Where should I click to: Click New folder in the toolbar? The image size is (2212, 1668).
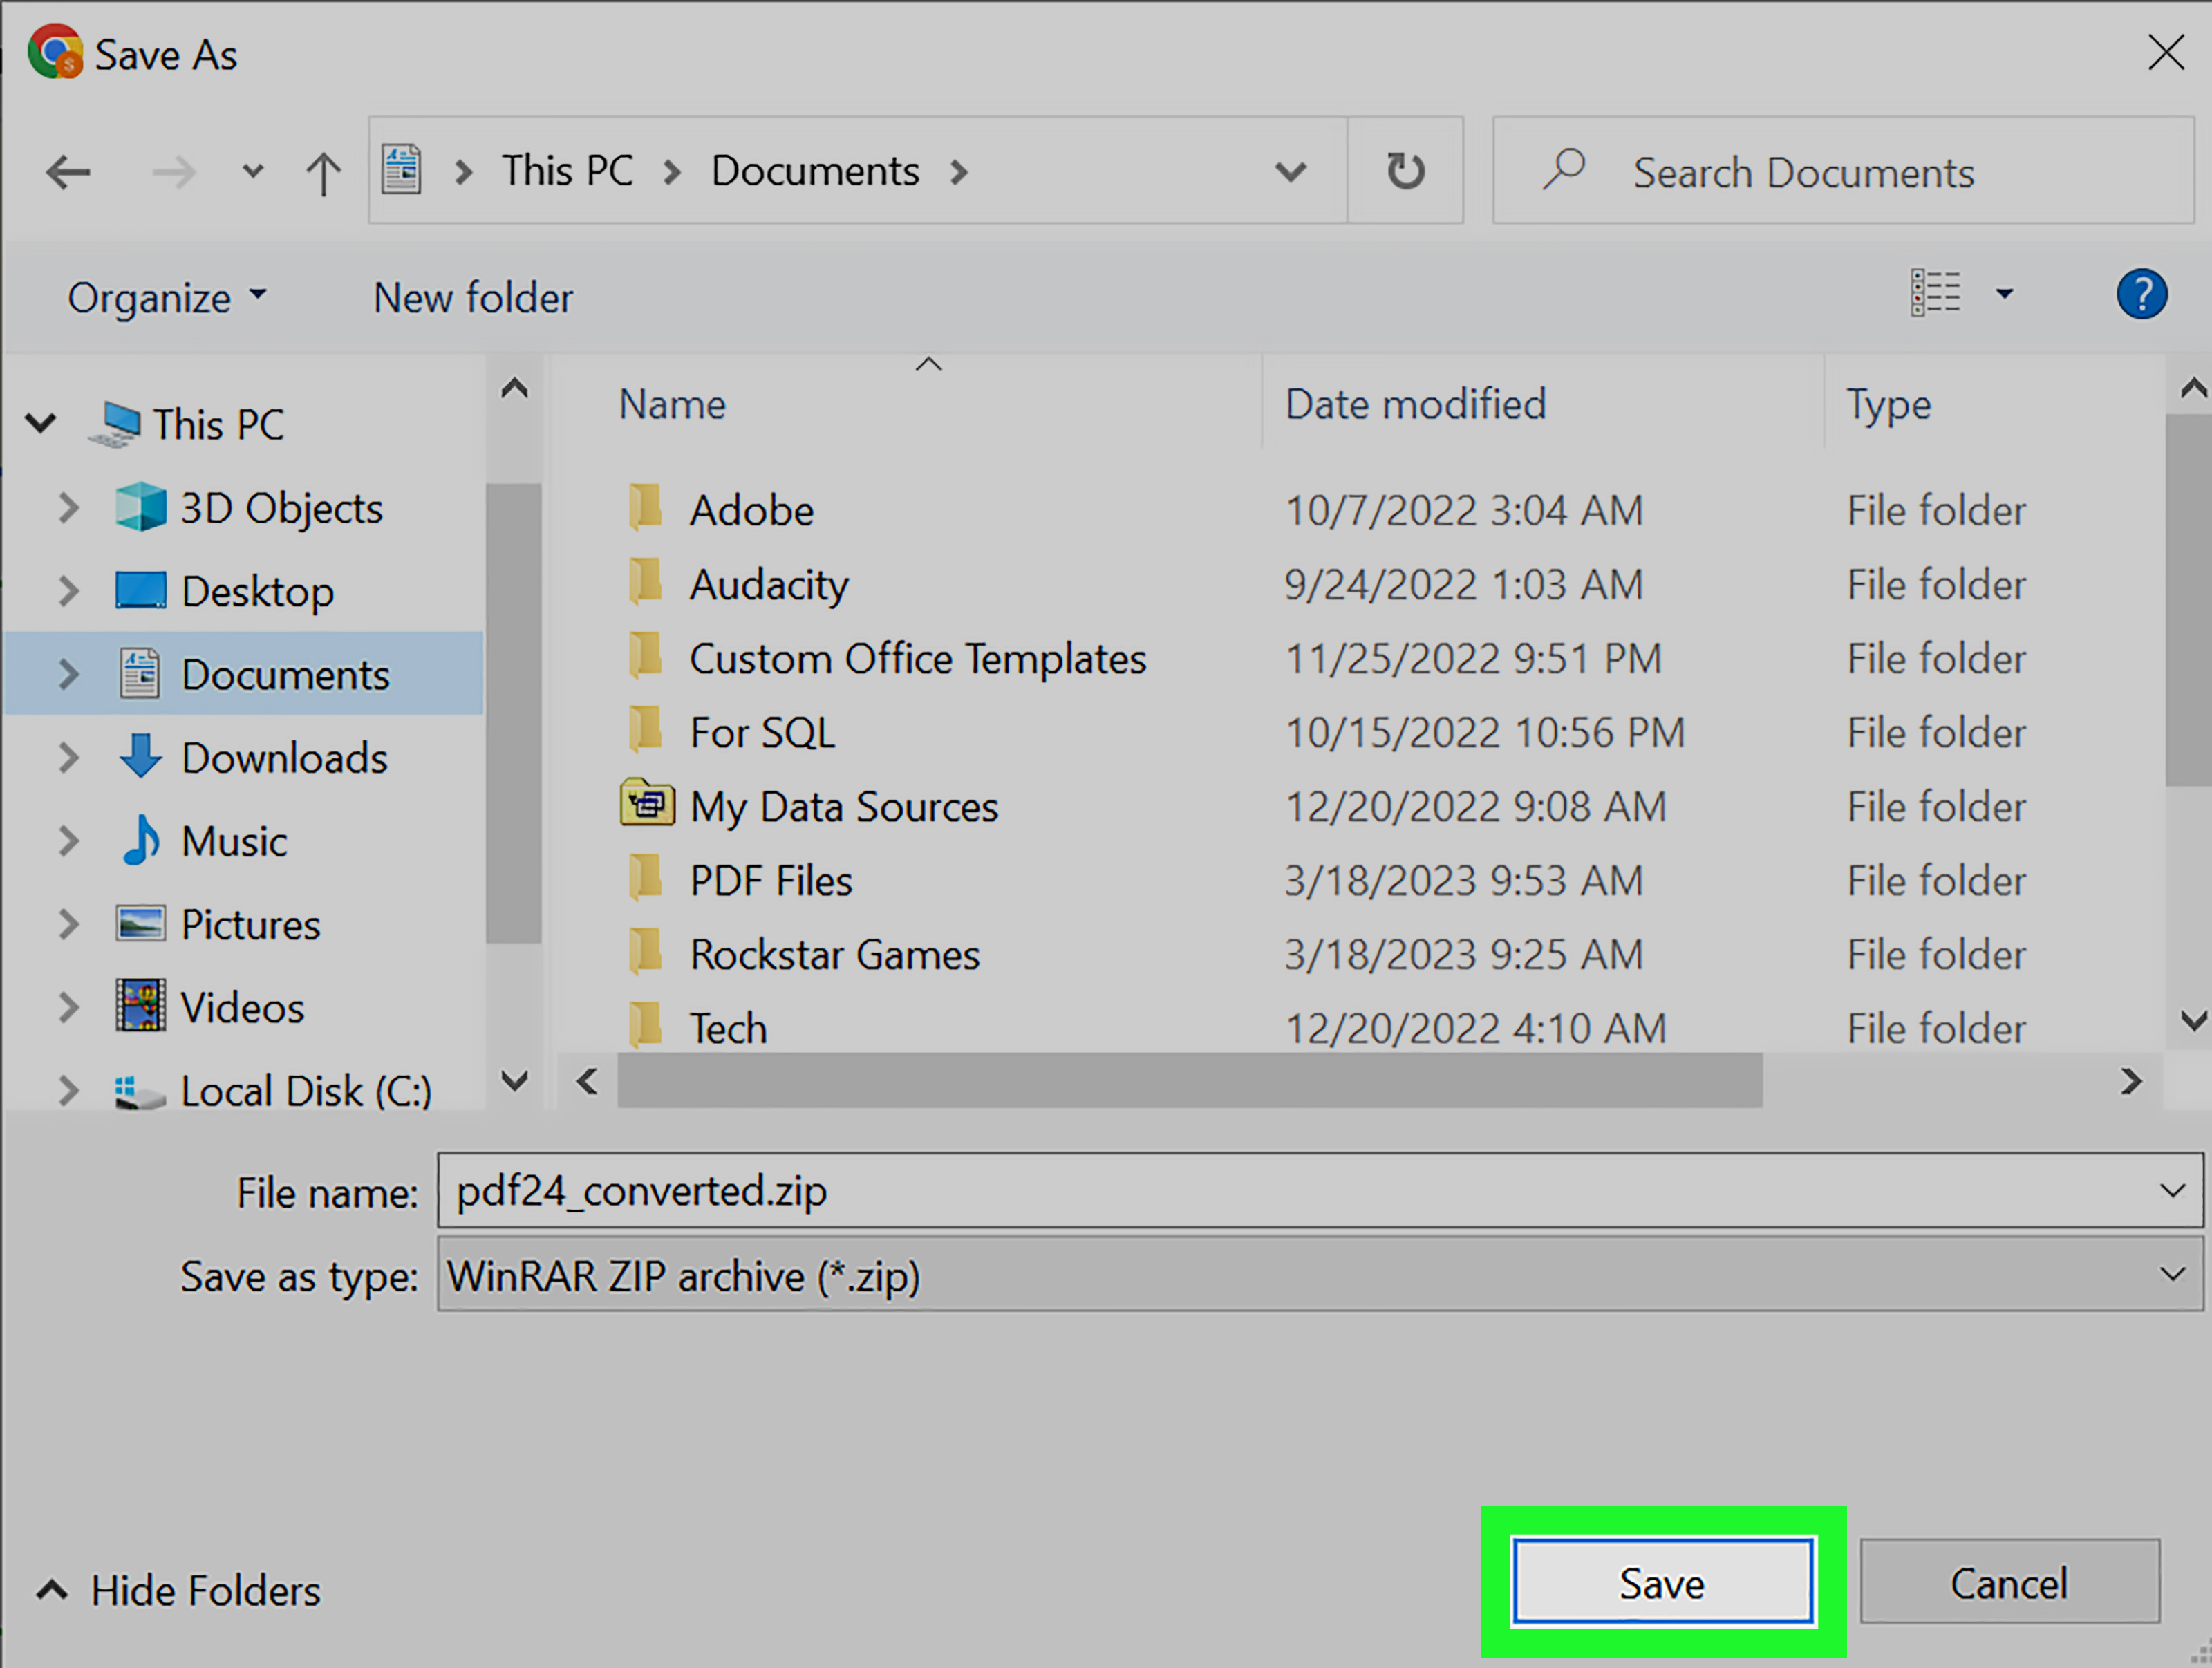pos(472,297)
